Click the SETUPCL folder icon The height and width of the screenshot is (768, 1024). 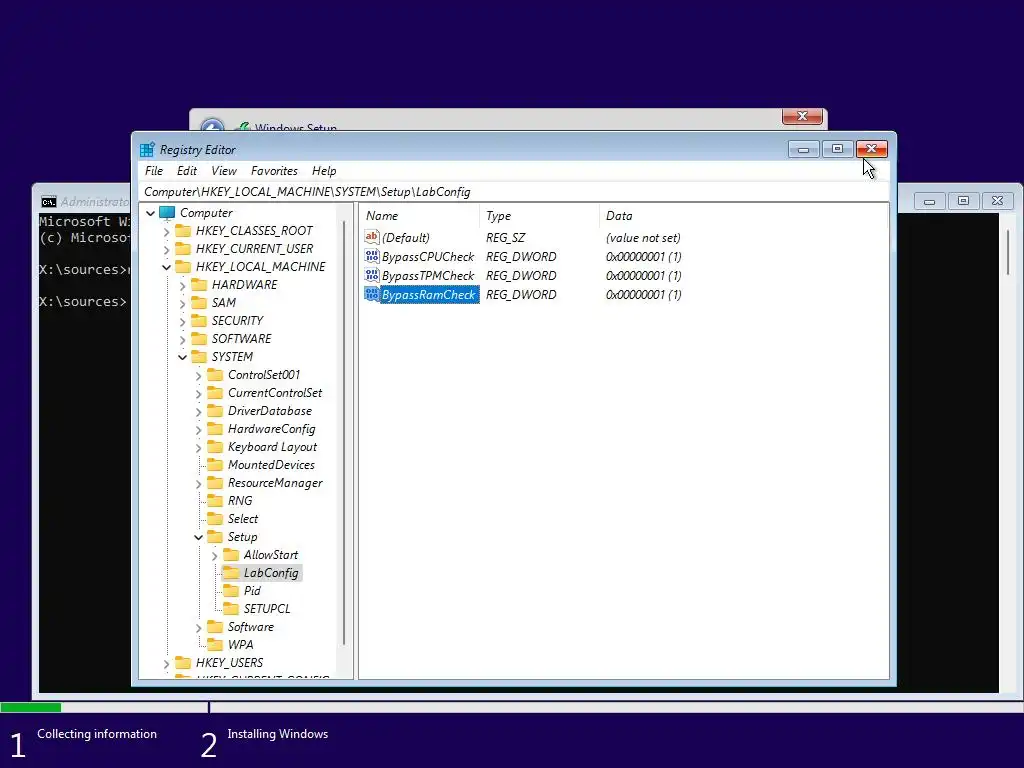(x=231, y=609)
